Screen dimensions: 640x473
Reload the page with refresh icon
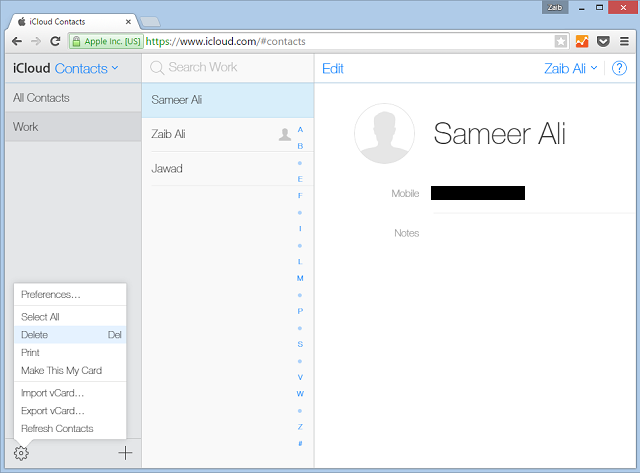55,41
